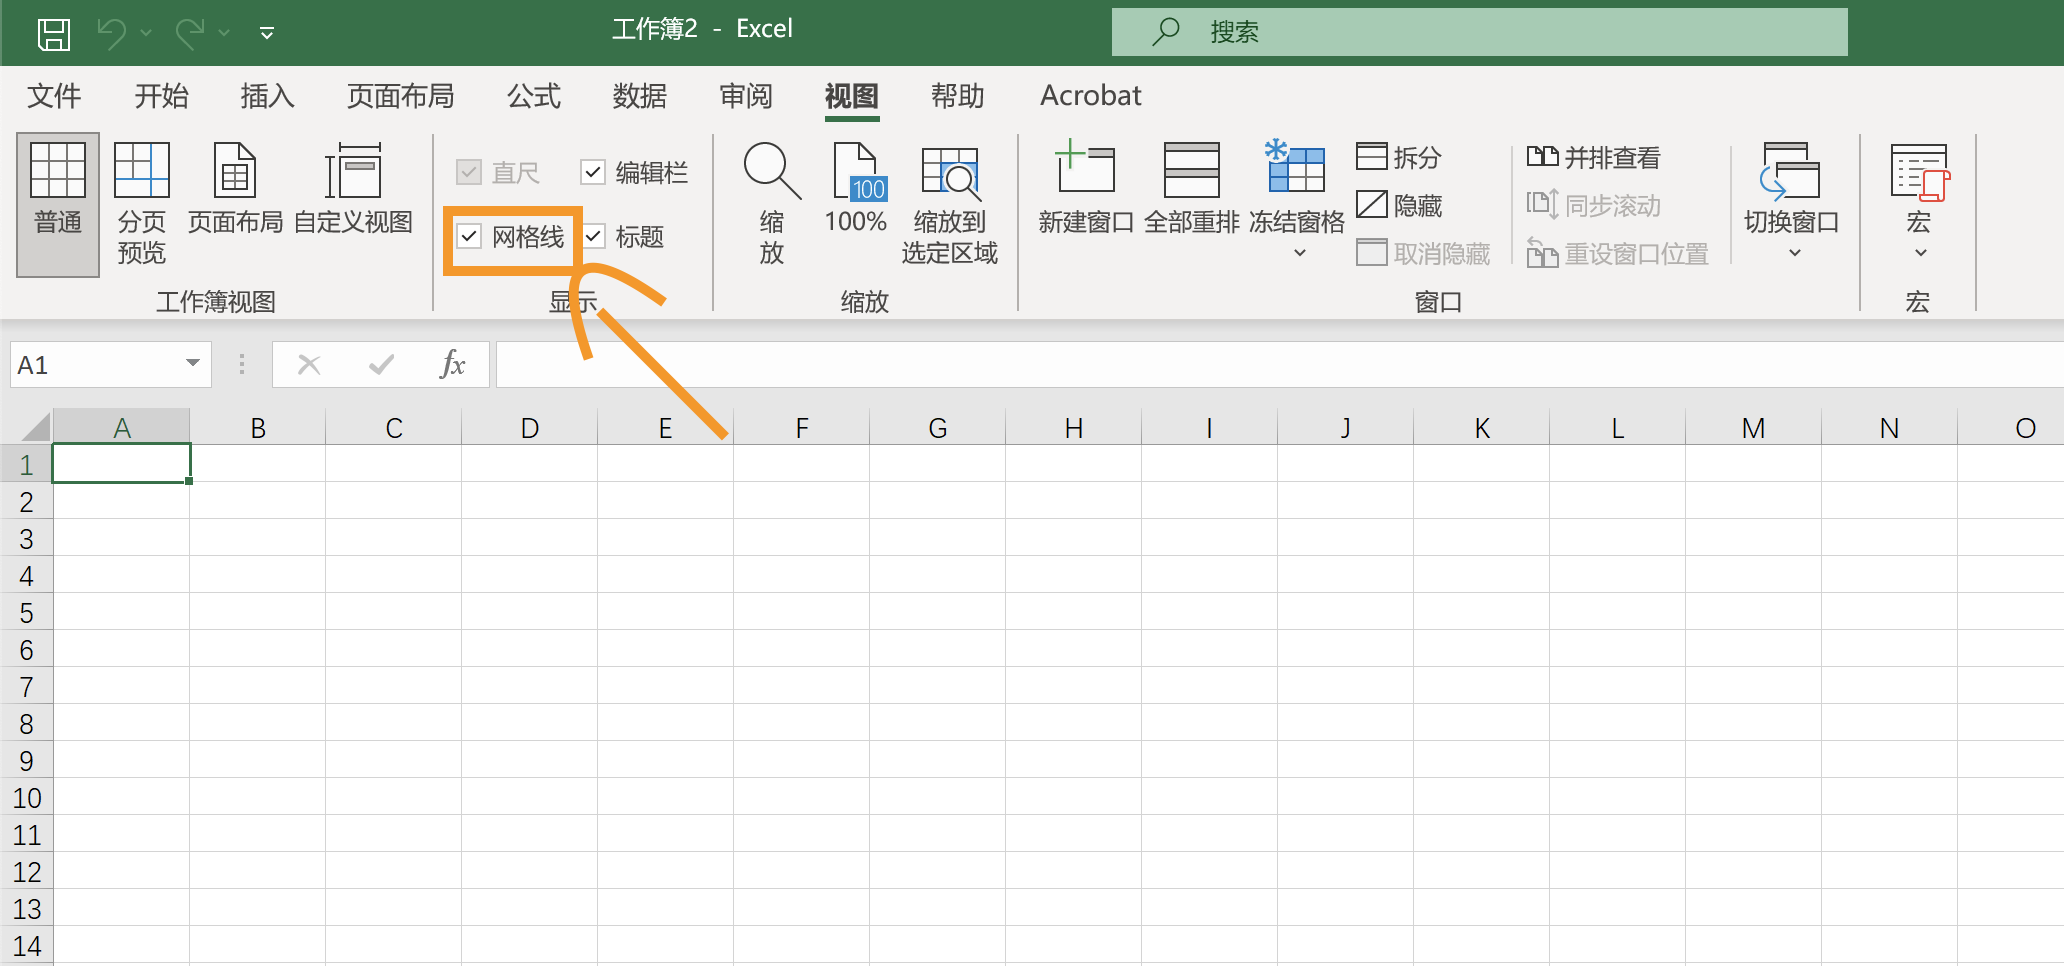This screenshot has width=2064, height=966.
Task: Uncheck the 网格线 gridlines checkbox
Action: click(x=469, y=236)
